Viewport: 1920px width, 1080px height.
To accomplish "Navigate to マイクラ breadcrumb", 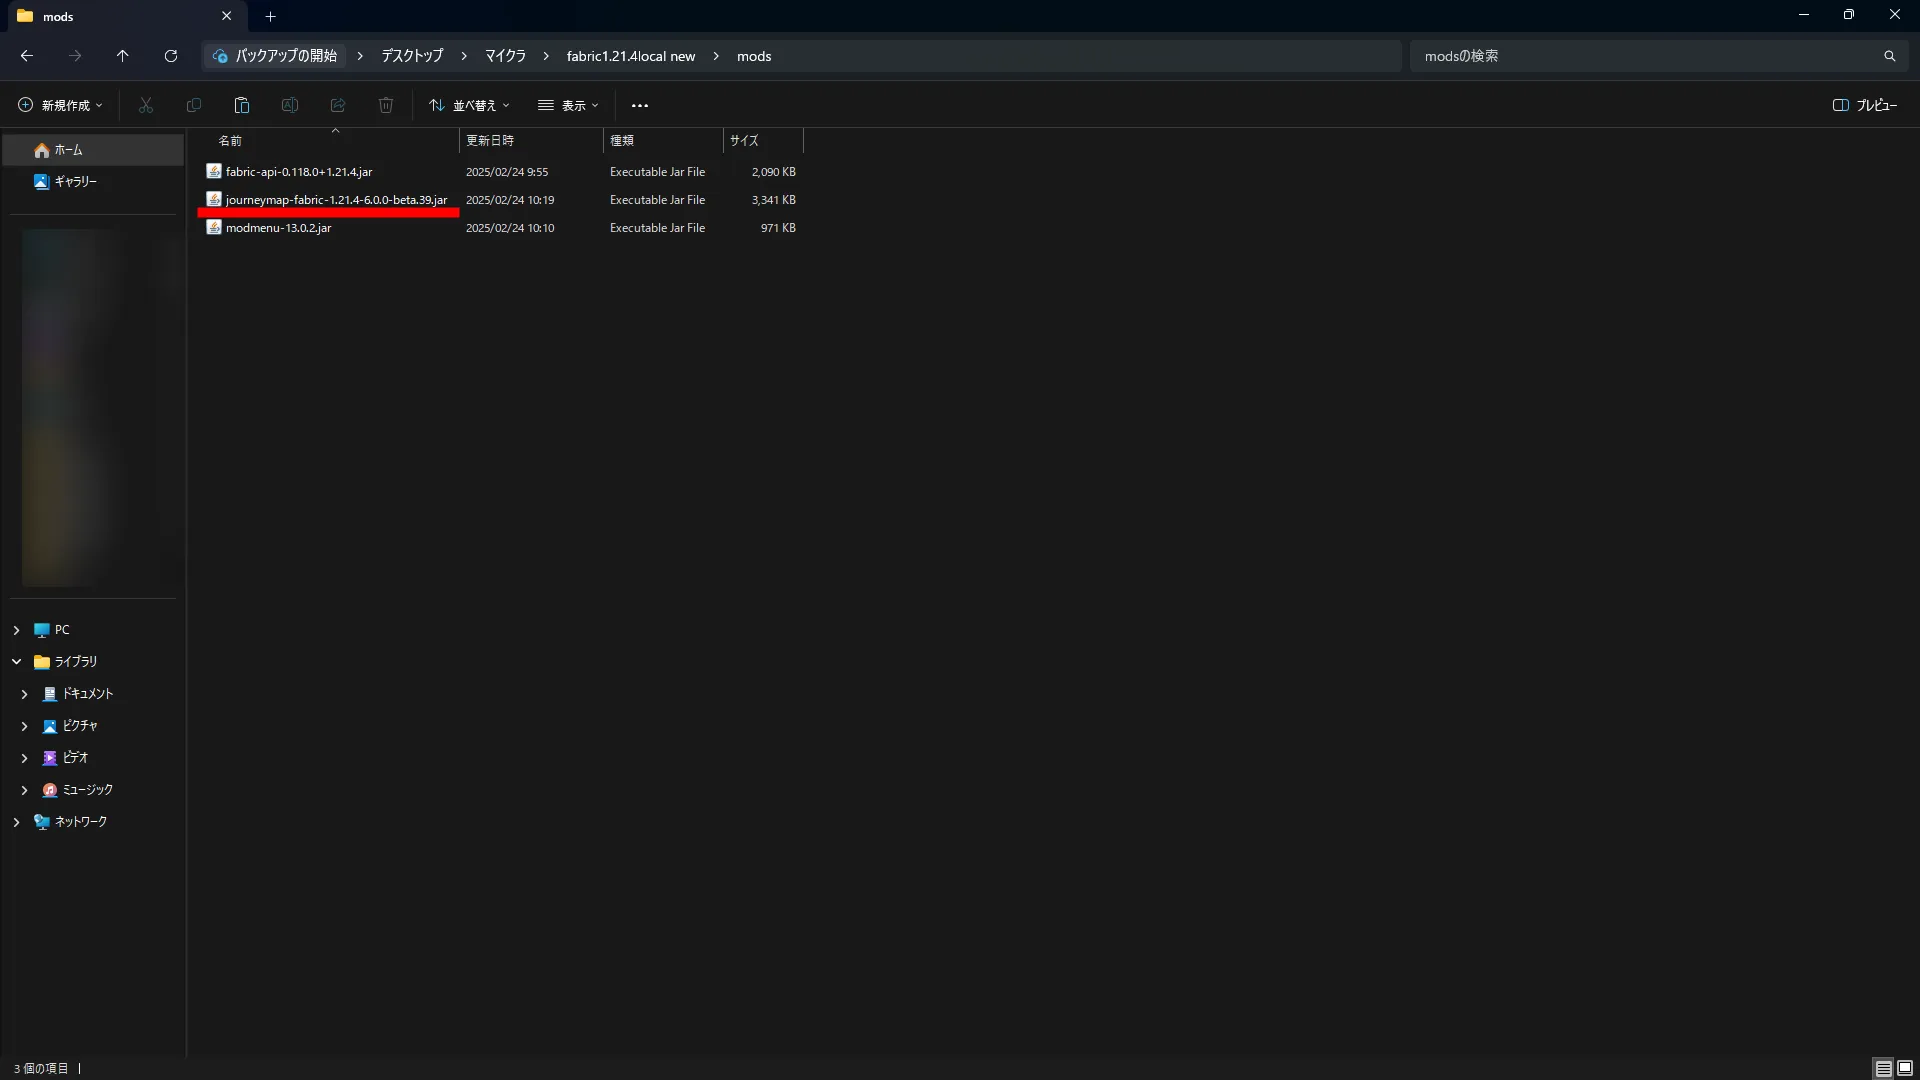I will (505, 56).
